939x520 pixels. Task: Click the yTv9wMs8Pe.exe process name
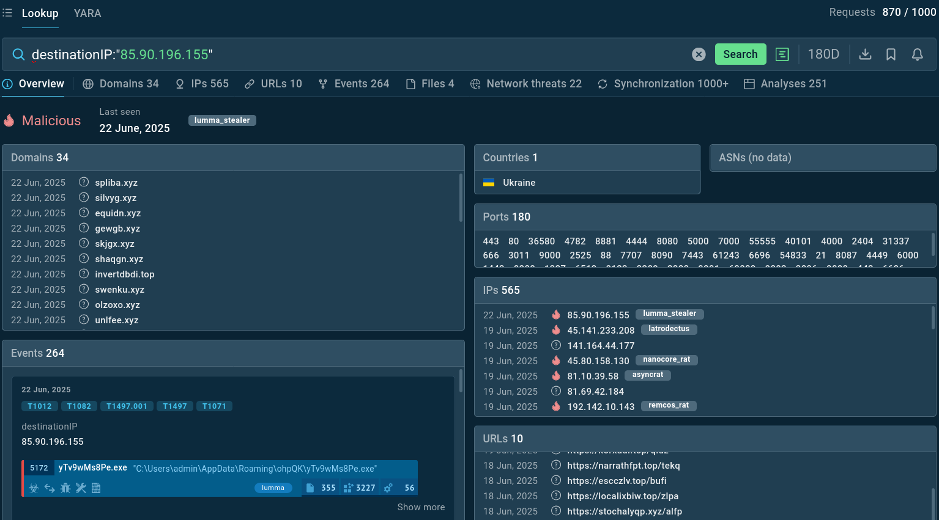tap(93, 468)
